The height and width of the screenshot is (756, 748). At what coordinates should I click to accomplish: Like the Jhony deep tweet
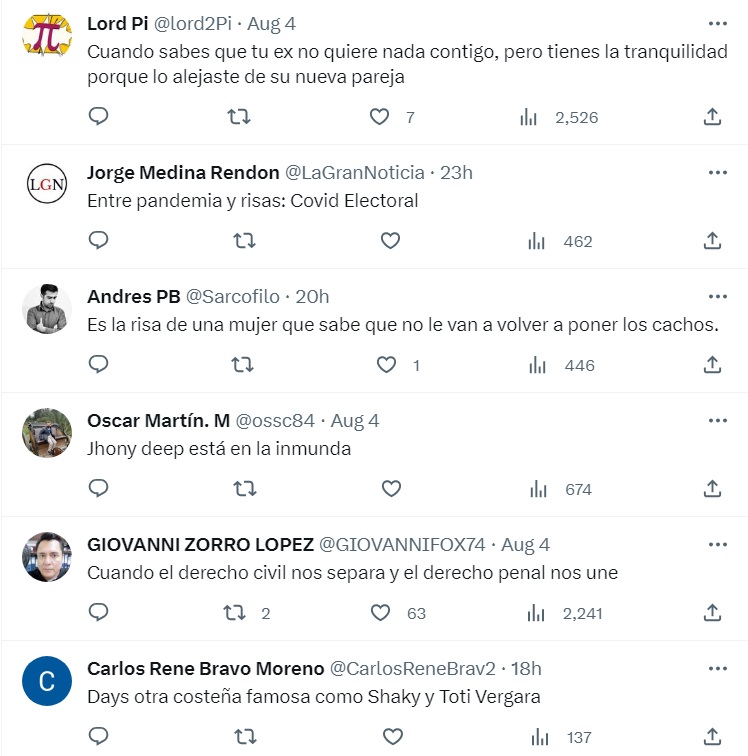coord(391,489)
